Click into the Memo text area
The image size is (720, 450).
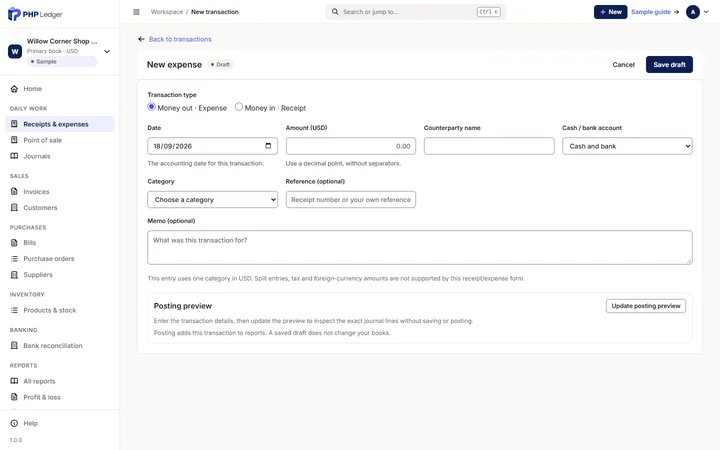[x=420, y=248]
